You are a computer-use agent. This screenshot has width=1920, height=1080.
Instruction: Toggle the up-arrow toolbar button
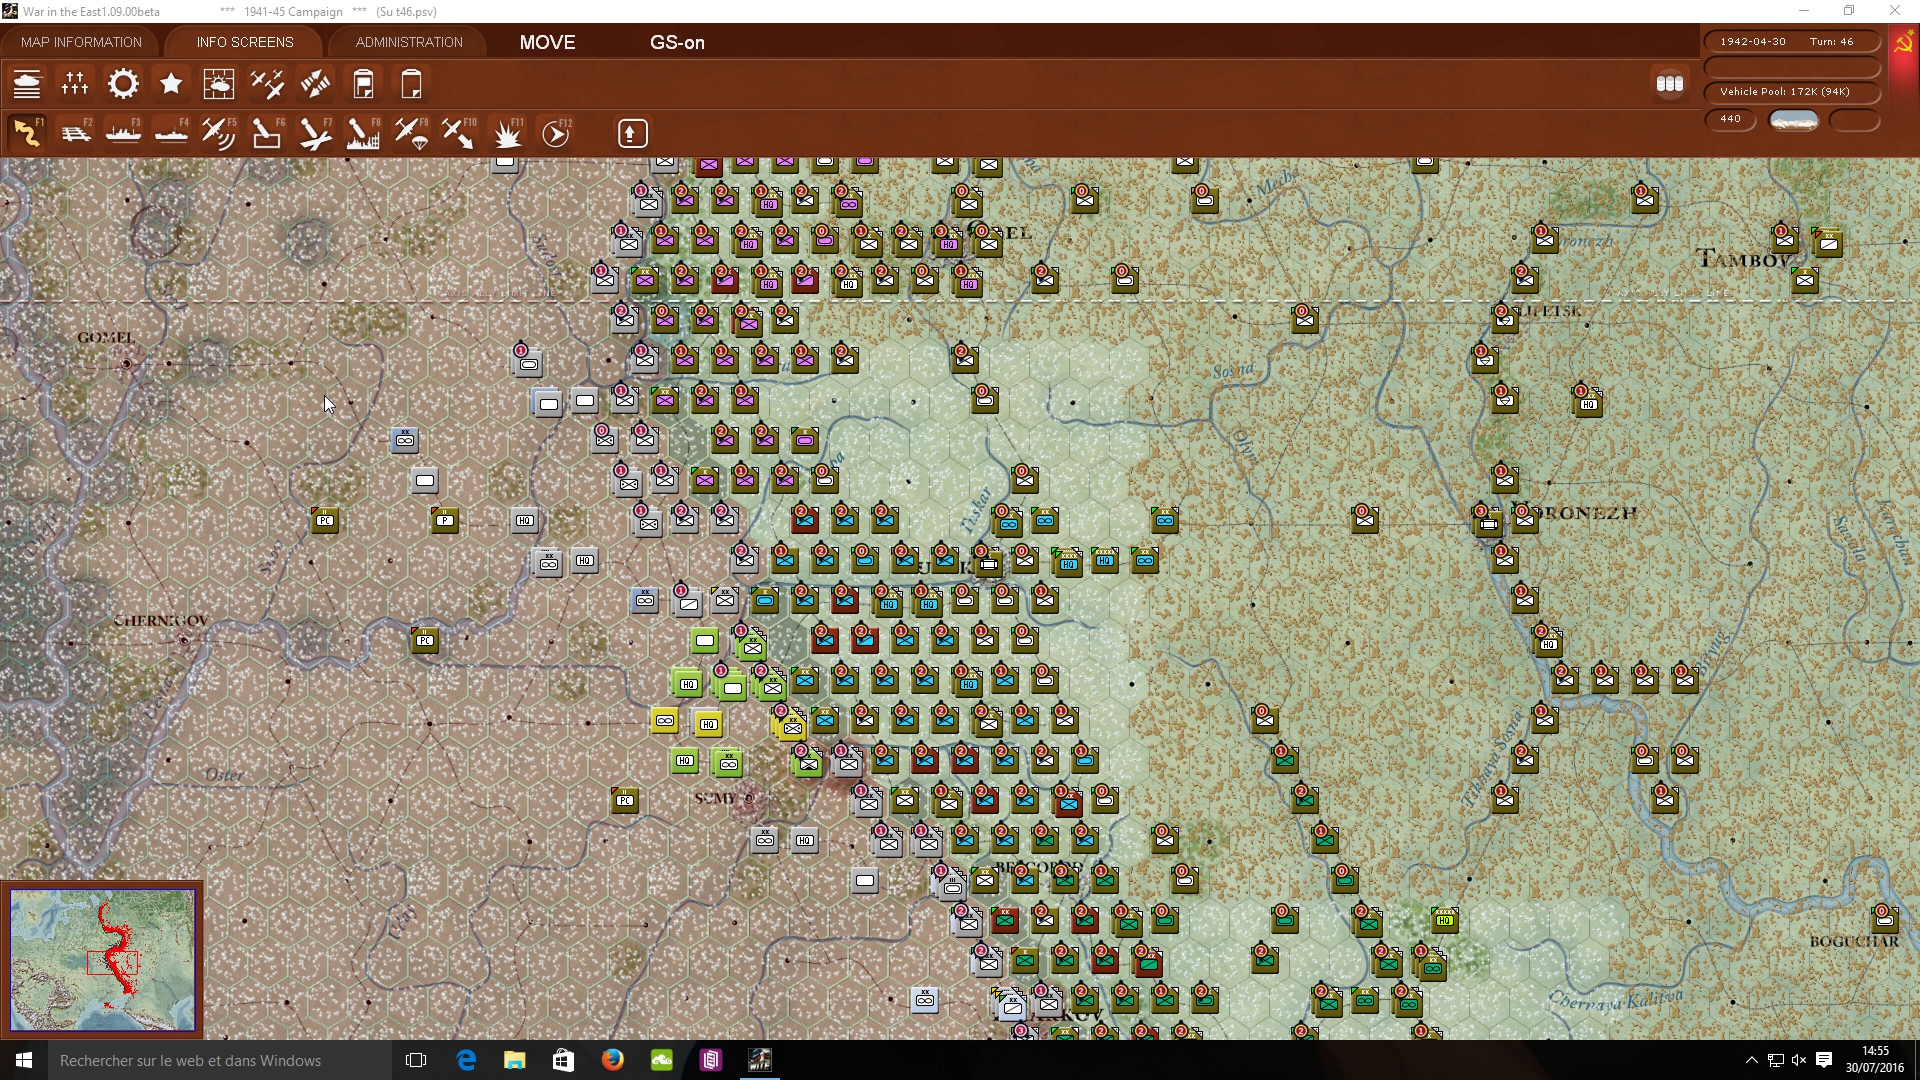coord(632,133)
